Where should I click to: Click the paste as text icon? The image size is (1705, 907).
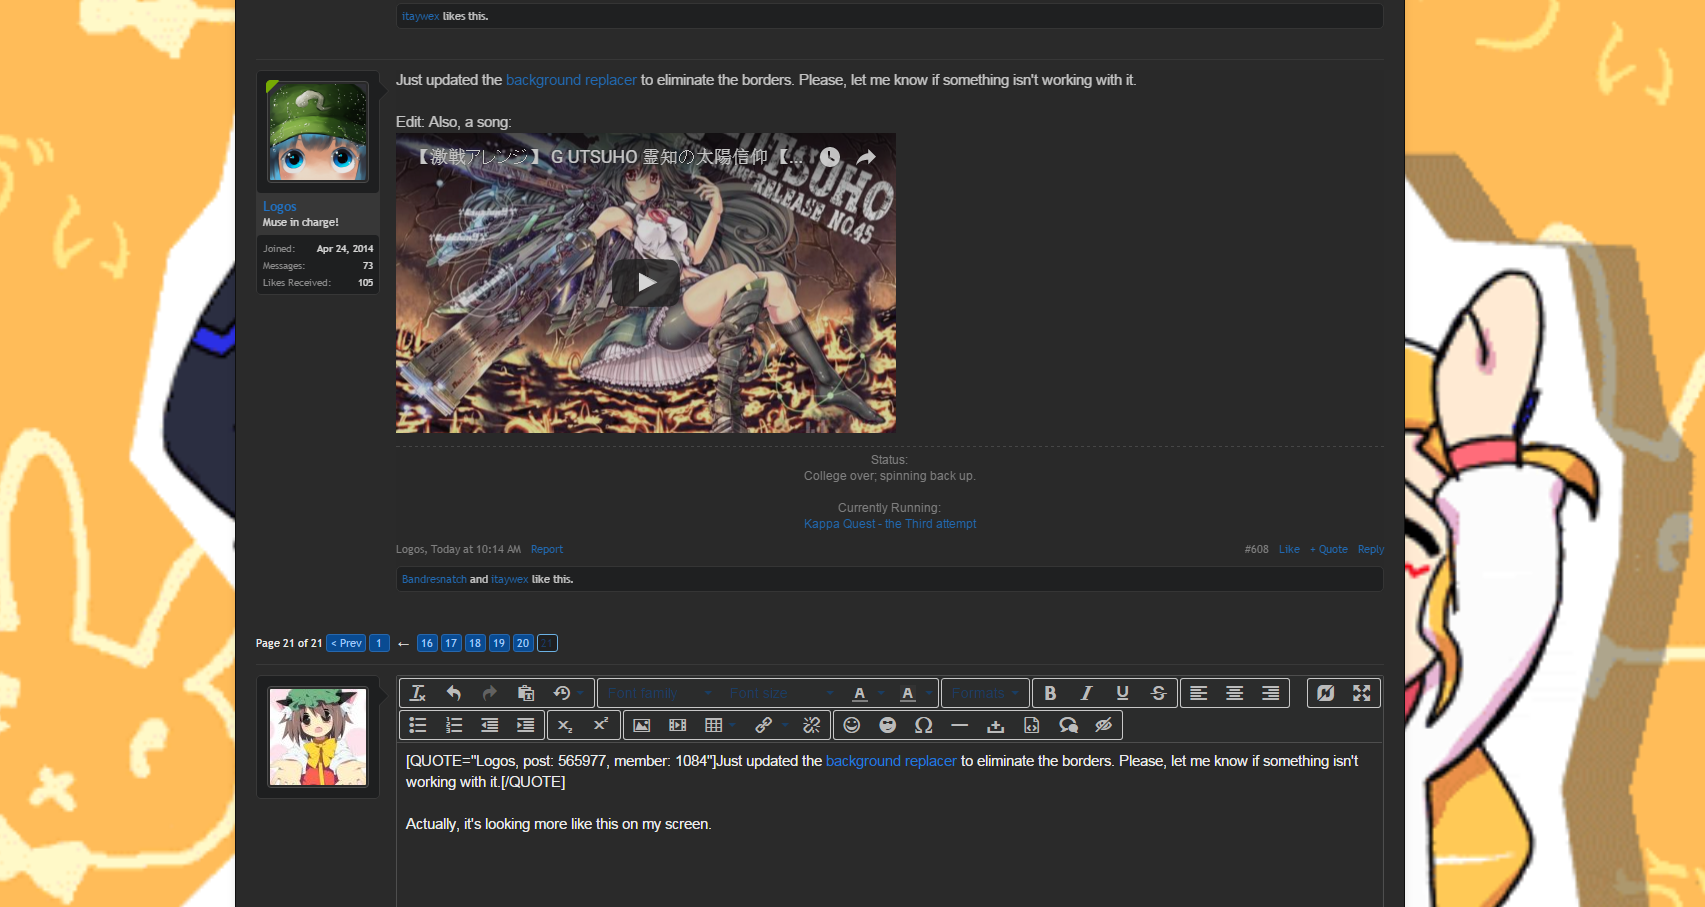[x=526, y=693]
